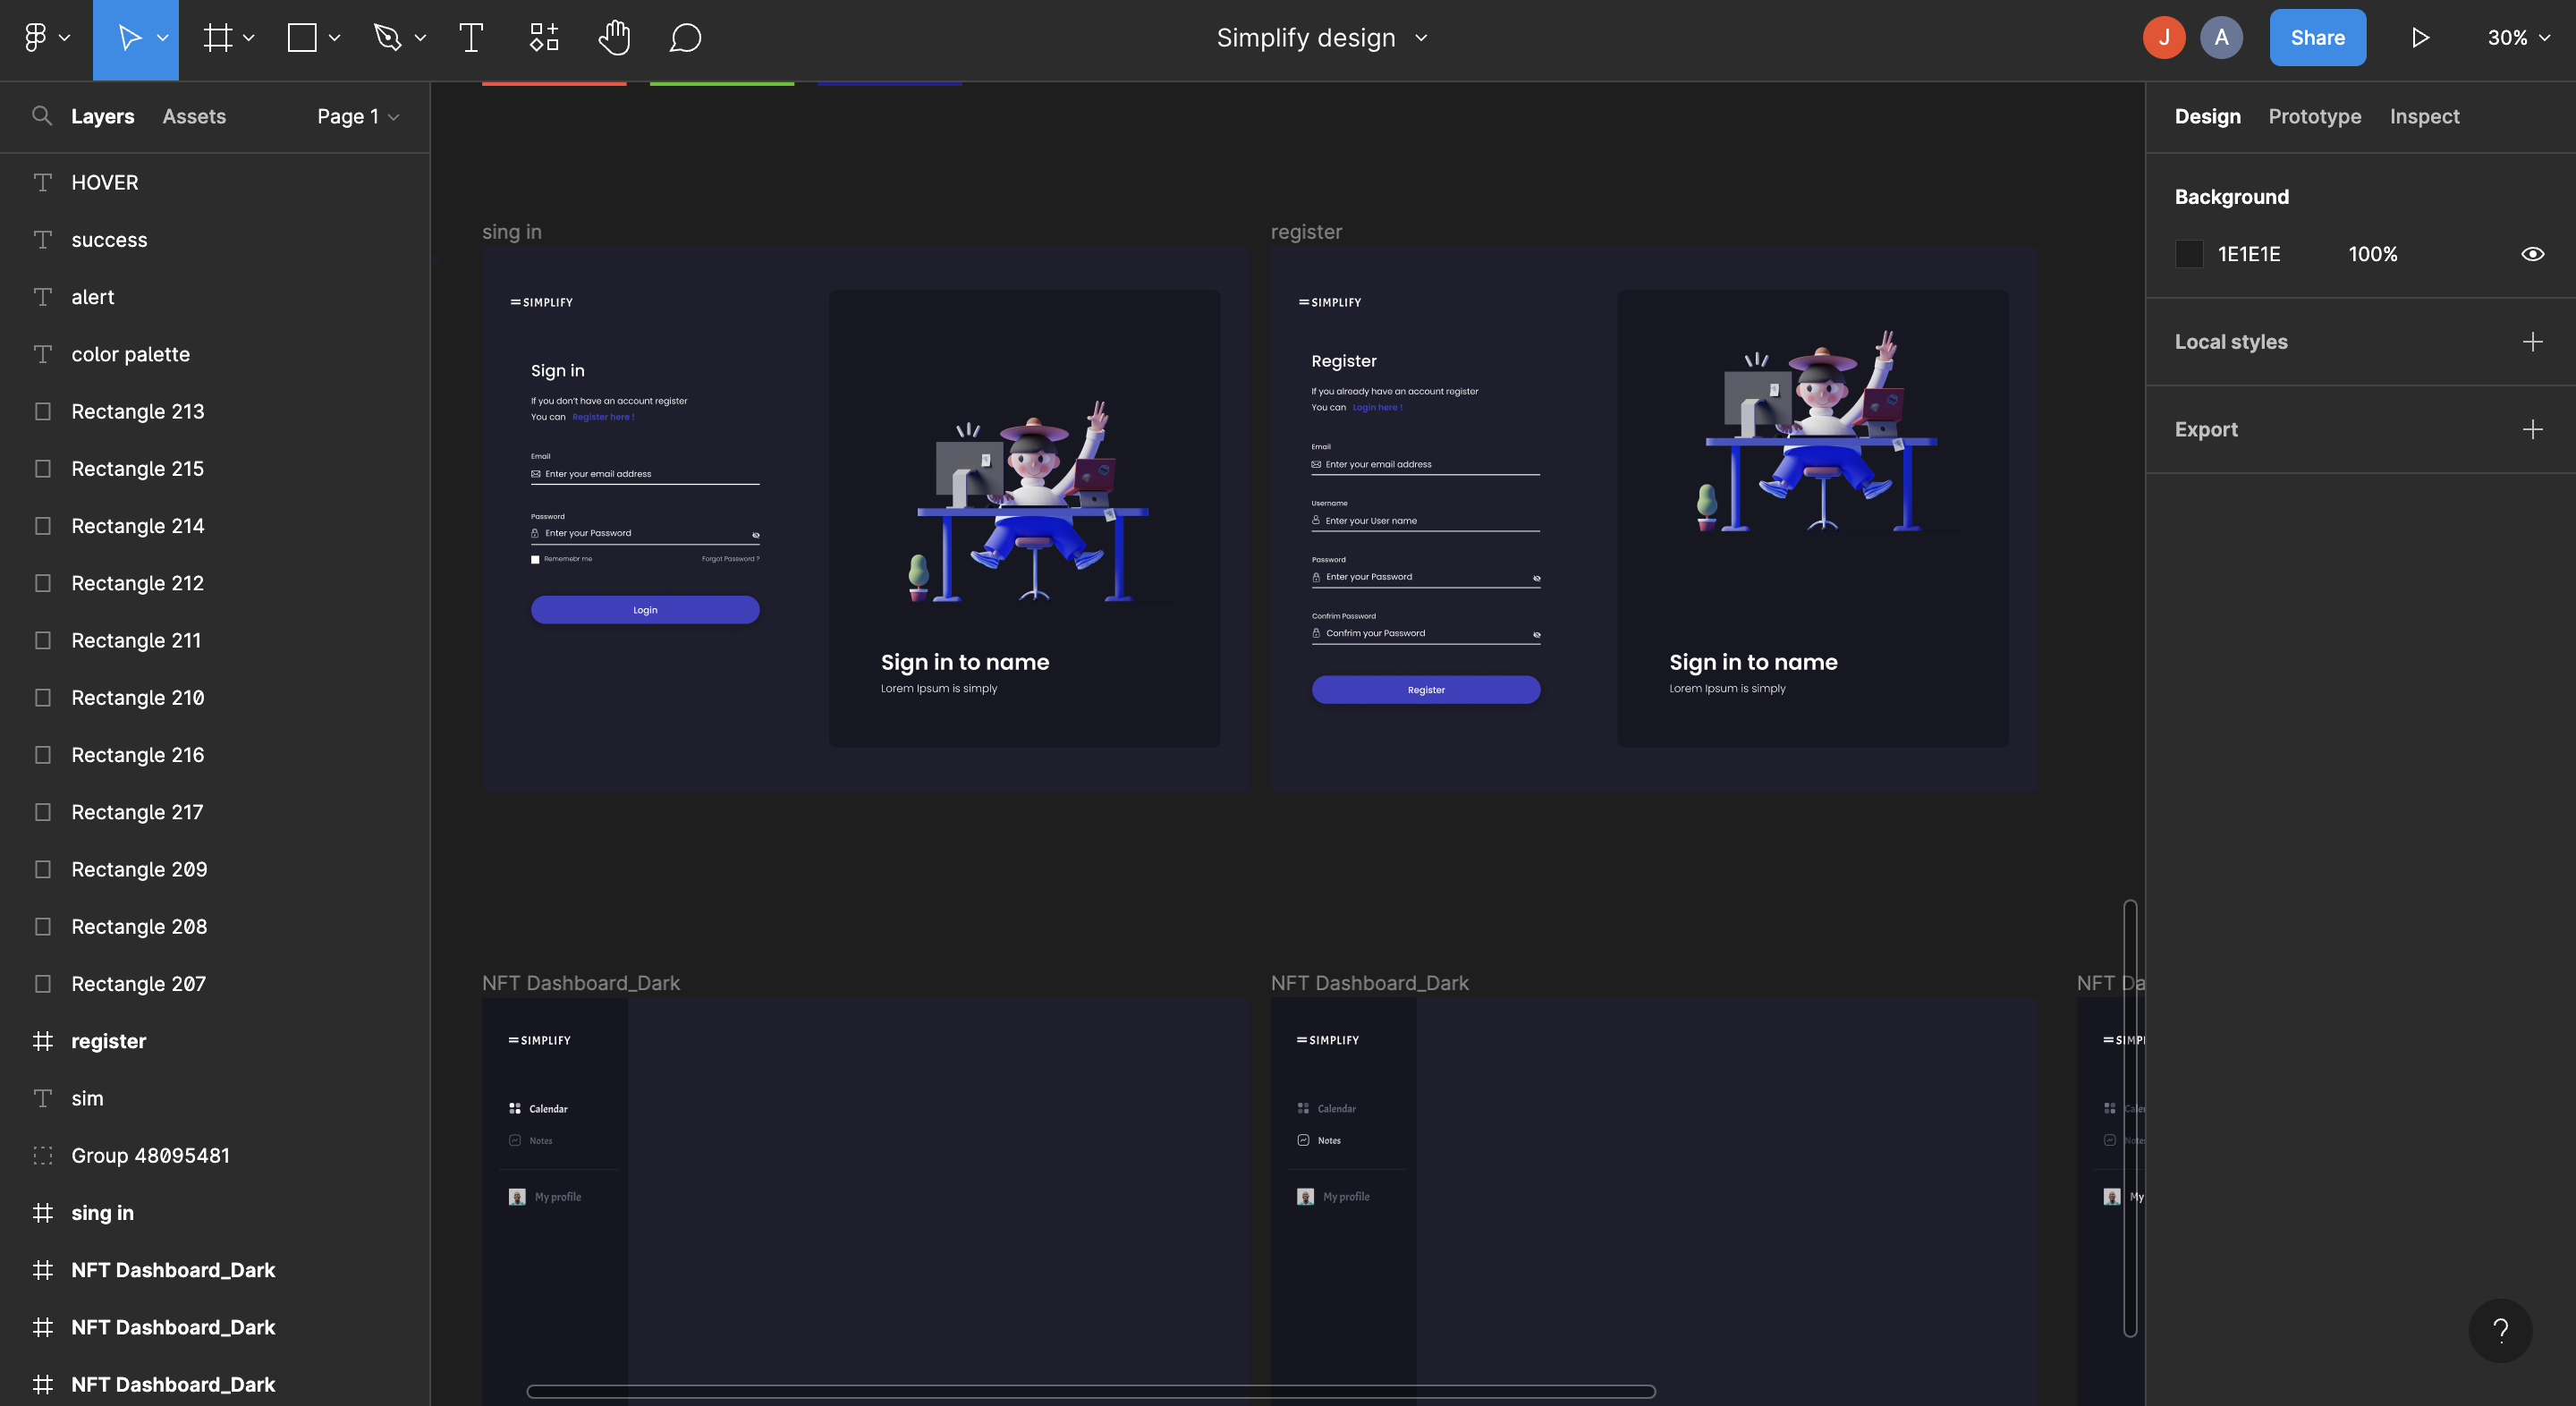The height and width of the screenshot is (1406, 2576).
Task: Select the Pen tool
Action: [x=387, y=38]
